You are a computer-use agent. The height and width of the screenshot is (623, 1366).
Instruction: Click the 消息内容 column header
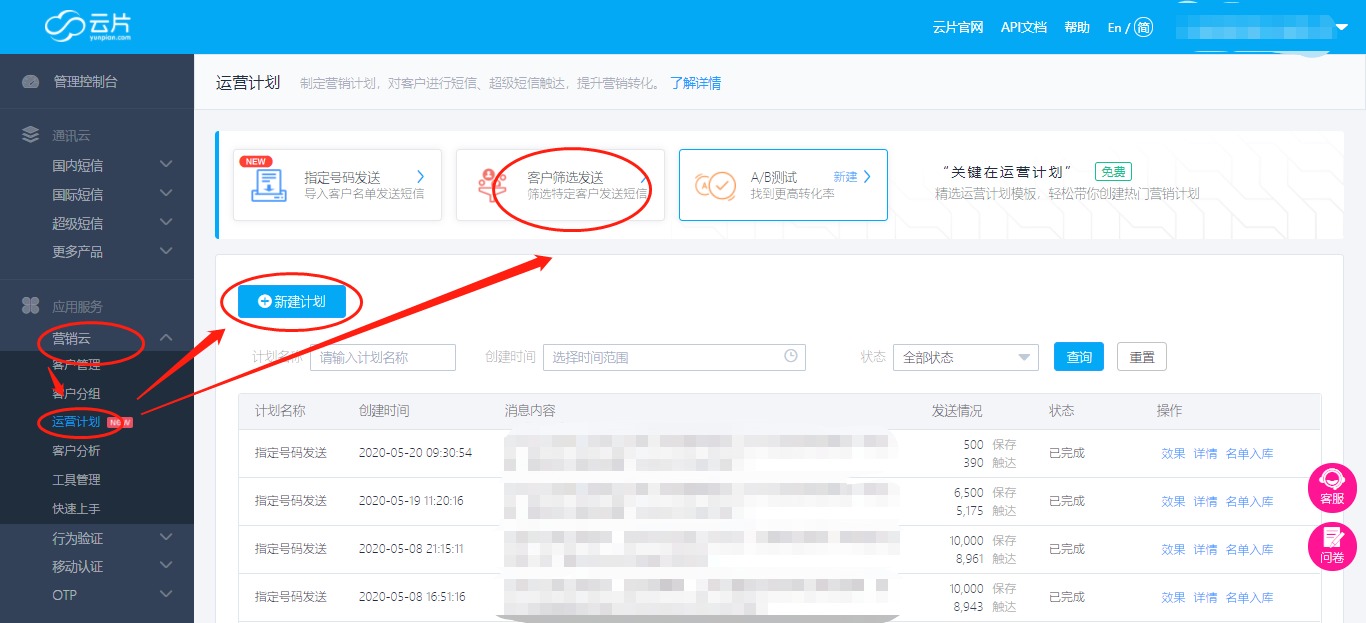click(530, 411)
